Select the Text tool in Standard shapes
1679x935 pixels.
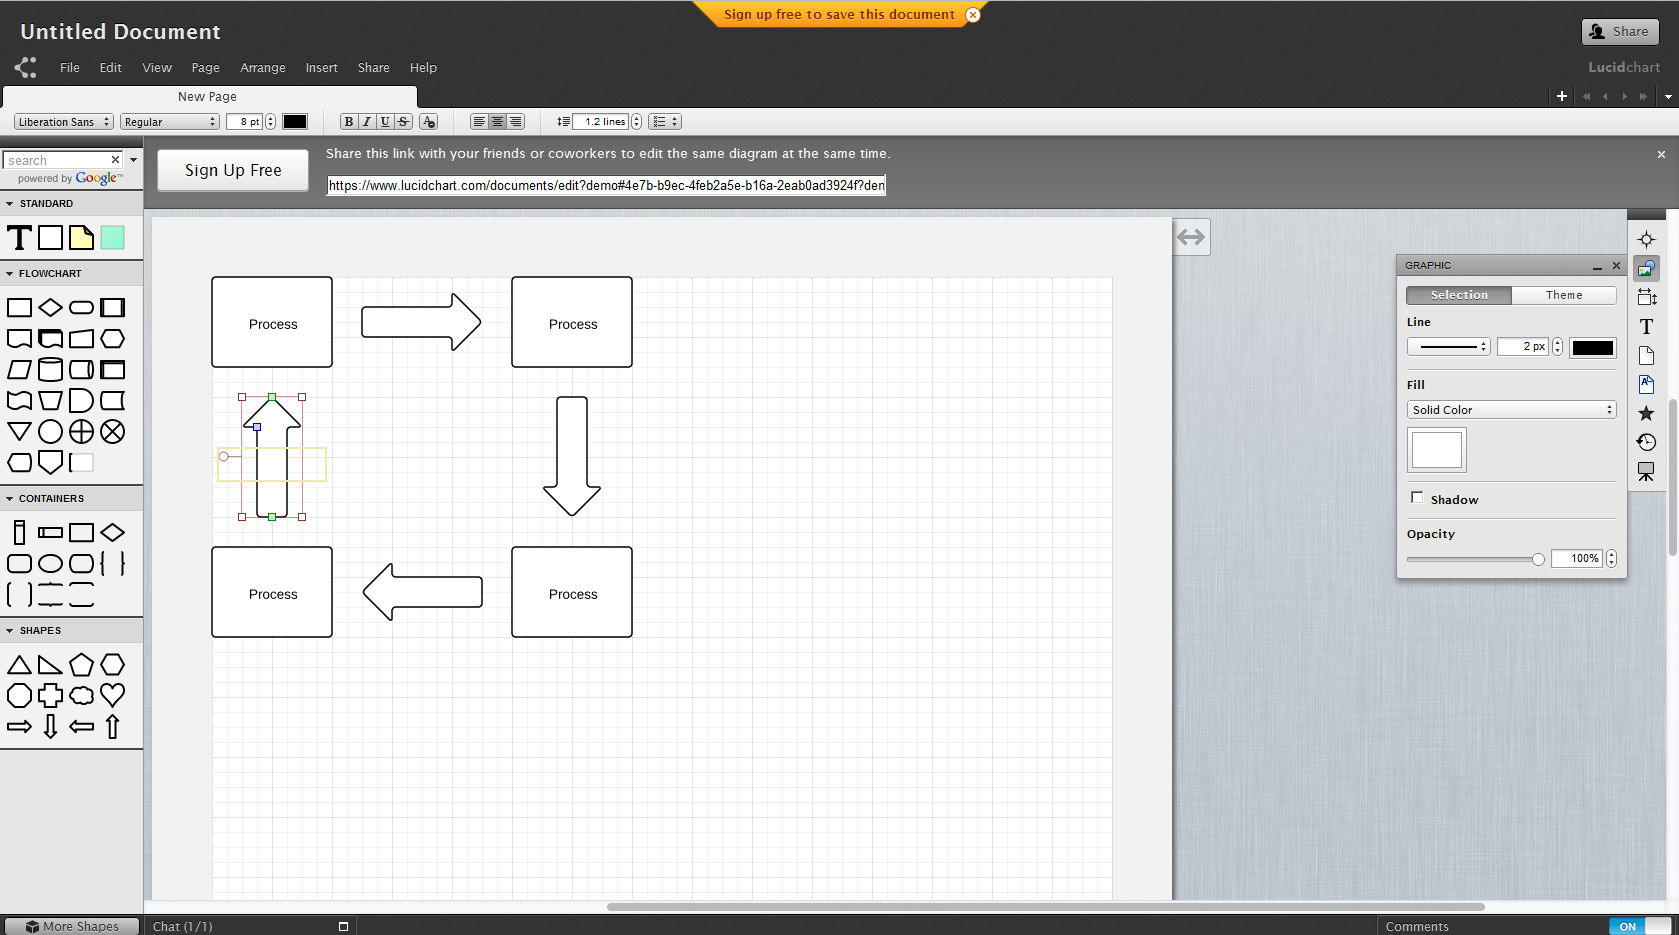(x=19, y=238)
